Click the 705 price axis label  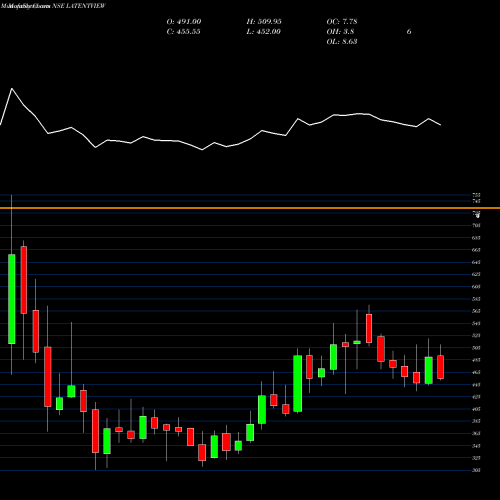pyautogui.click(x=476, y=226)
